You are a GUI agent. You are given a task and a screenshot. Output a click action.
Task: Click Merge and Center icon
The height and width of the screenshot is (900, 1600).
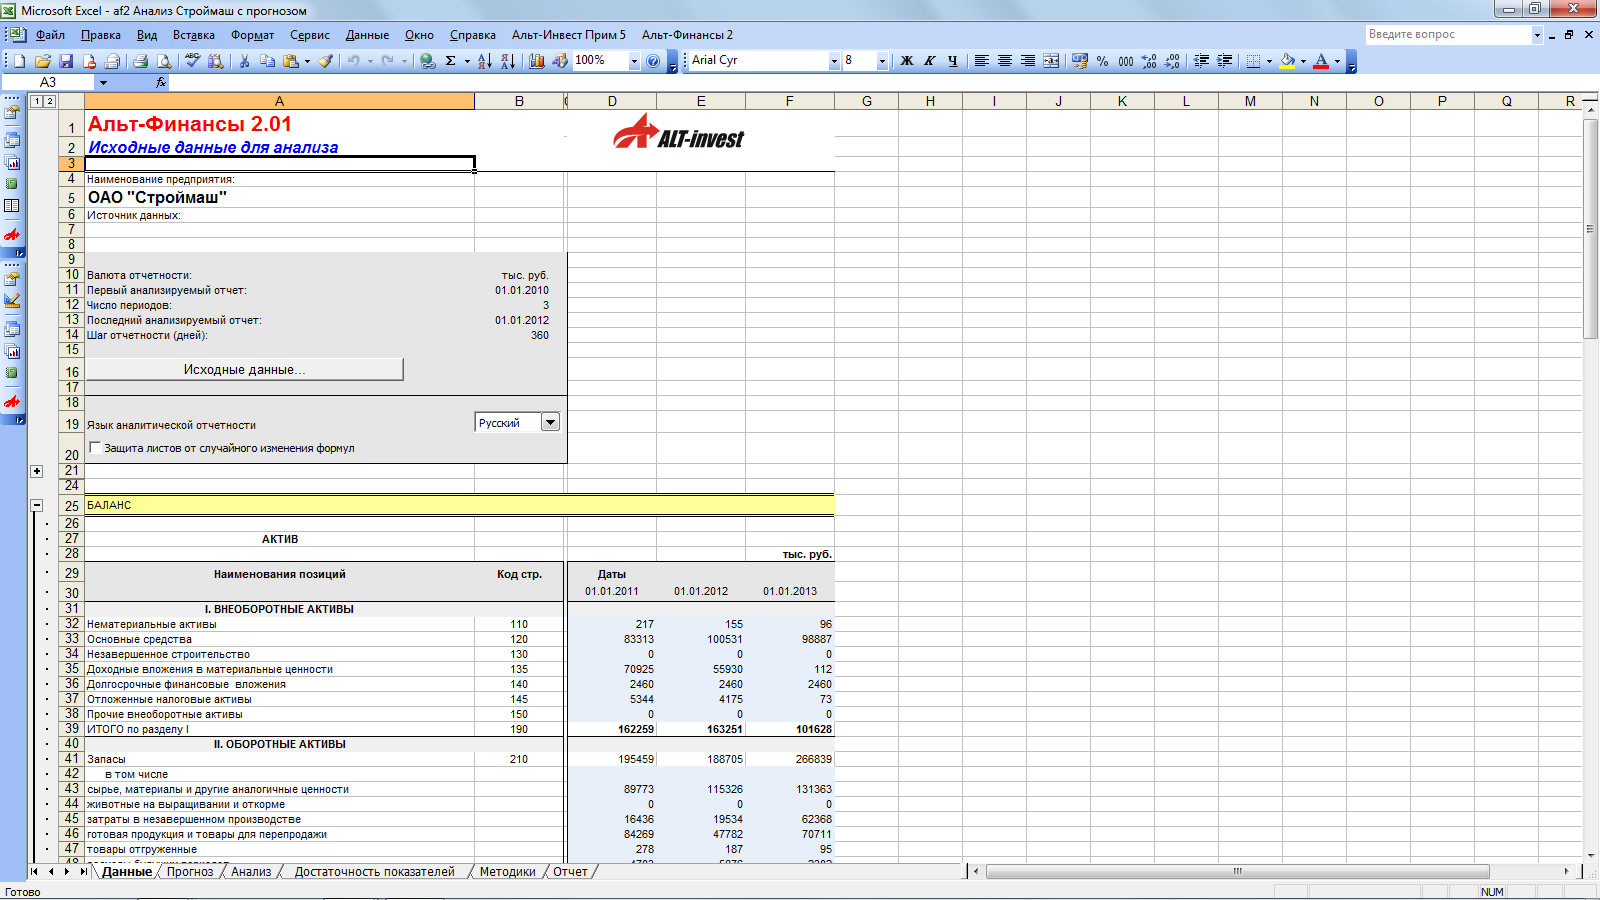(x=1051, y=61)
